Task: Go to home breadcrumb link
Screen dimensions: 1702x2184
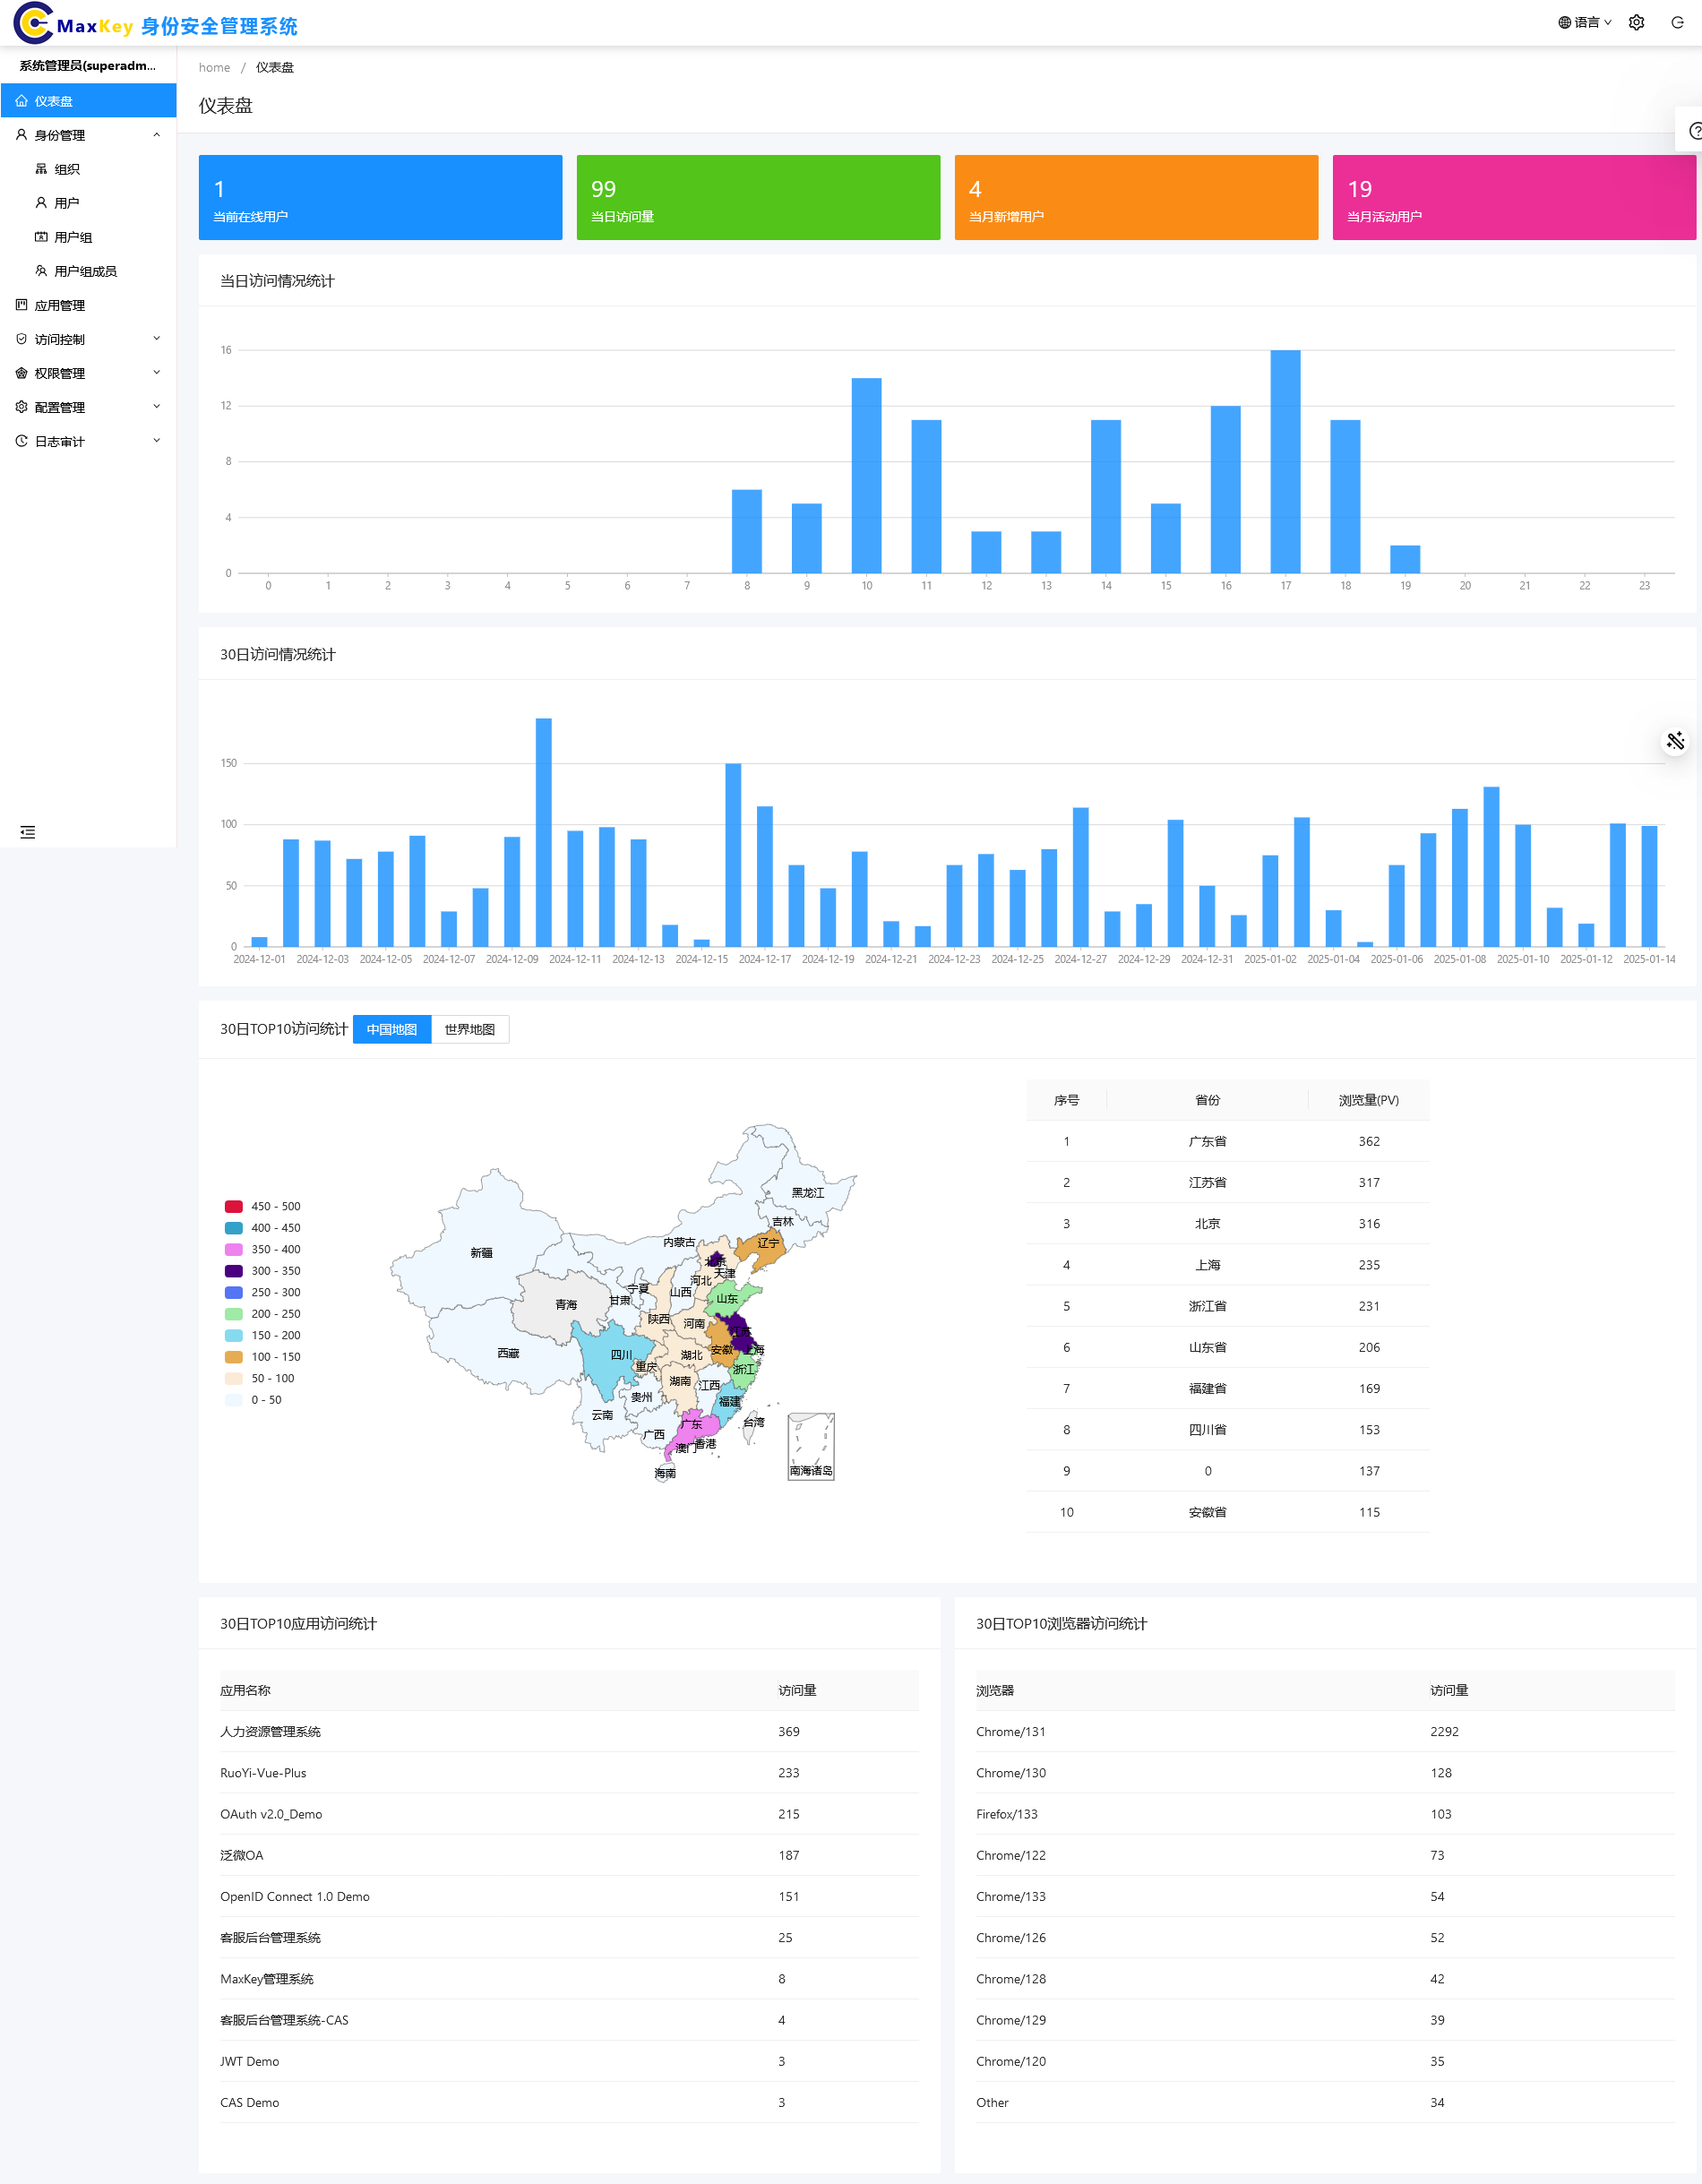Action: click(214, 68)
